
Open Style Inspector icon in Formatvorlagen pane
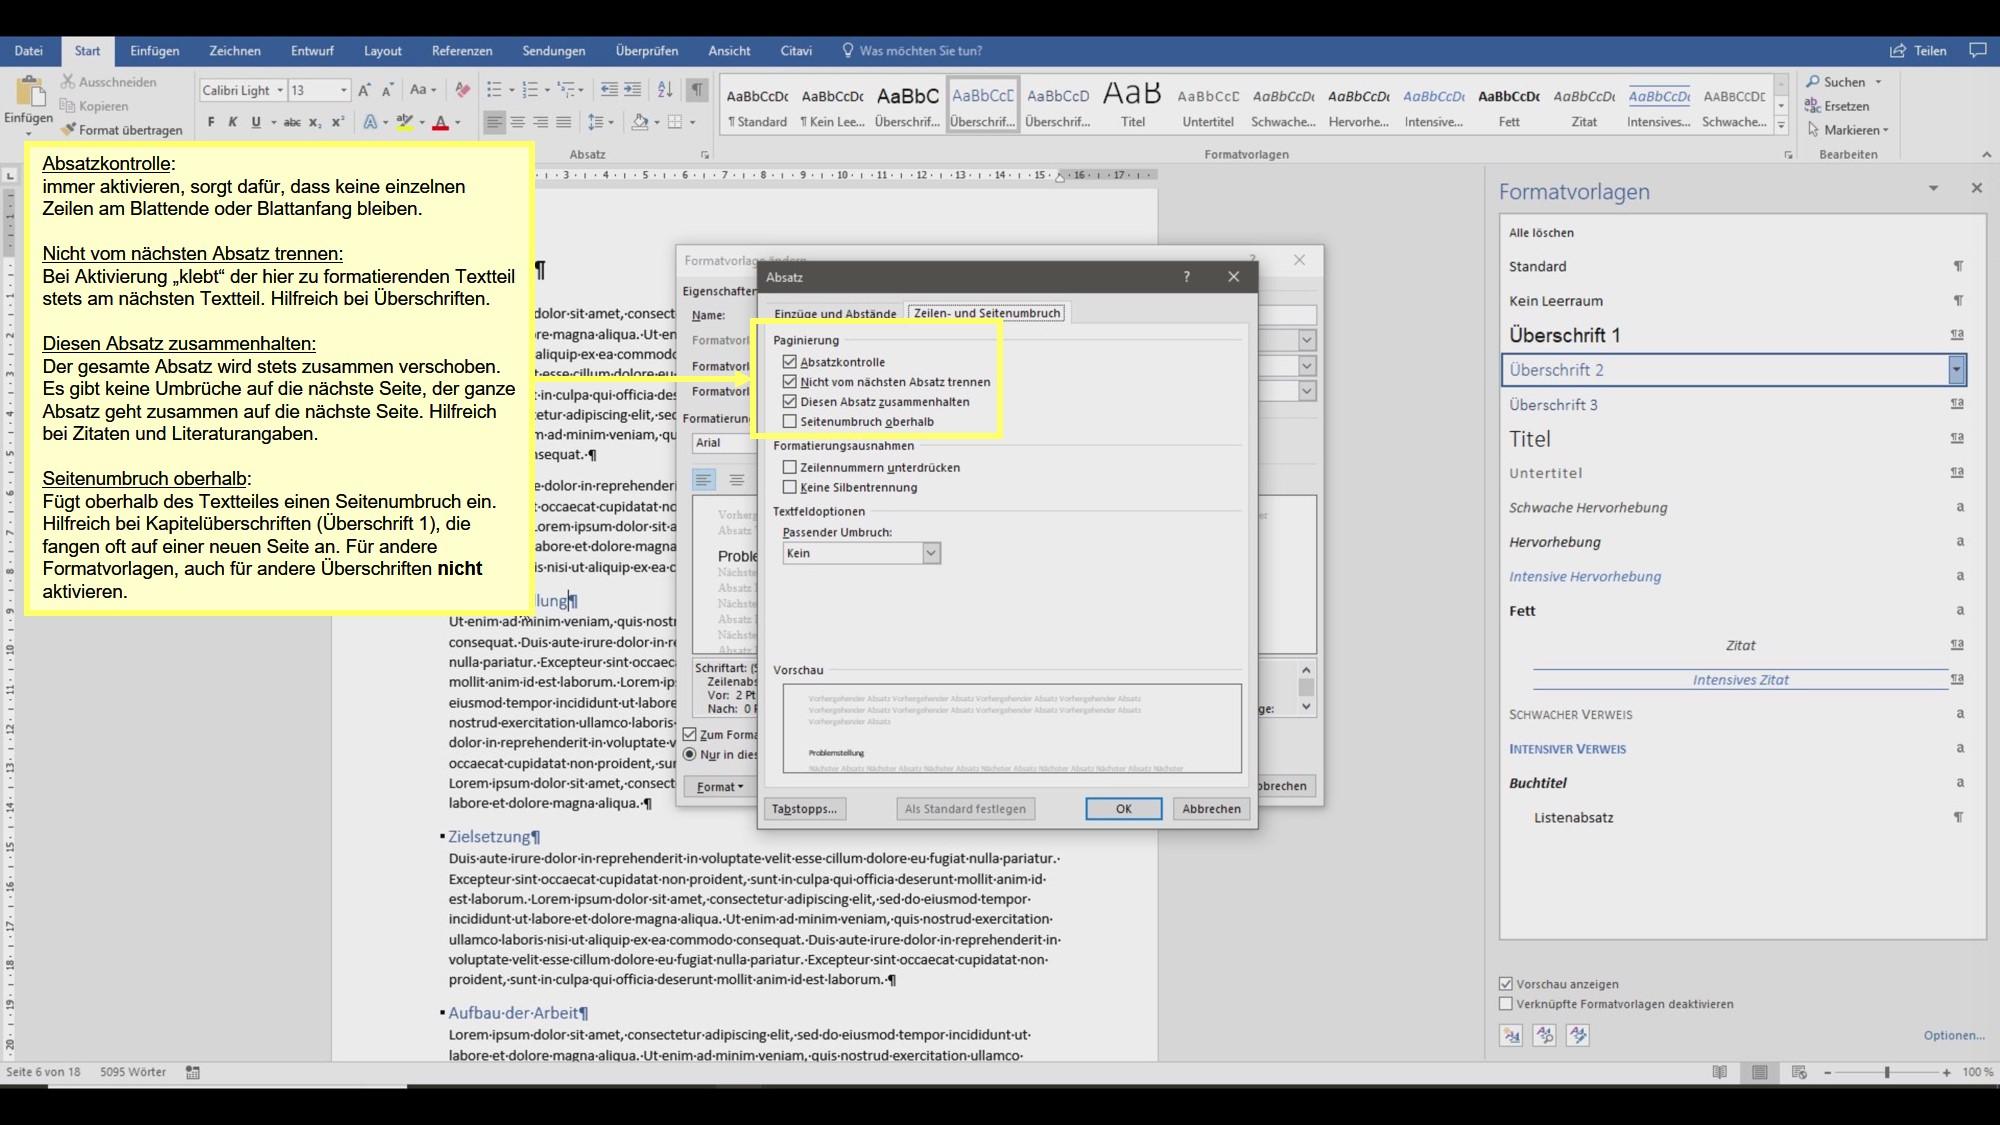[x=1545, y=1035]
